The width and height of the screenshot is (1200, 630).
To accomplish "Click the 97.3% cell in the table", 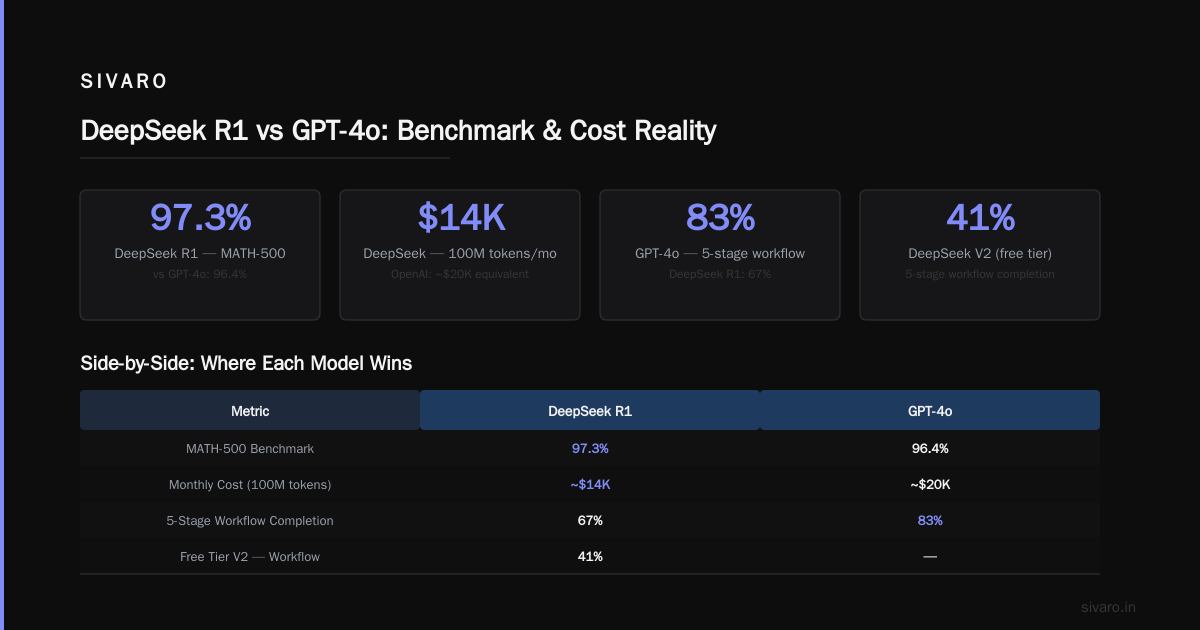I will point(590,448).
